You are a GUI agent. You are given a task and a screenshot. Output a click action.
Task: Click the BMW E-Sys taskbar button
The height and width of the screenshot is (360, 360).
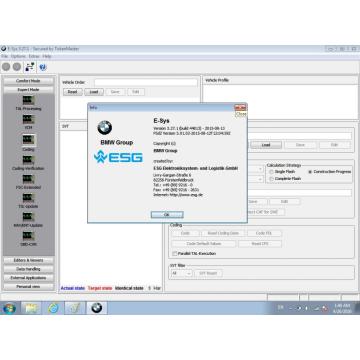pos(97,308)
